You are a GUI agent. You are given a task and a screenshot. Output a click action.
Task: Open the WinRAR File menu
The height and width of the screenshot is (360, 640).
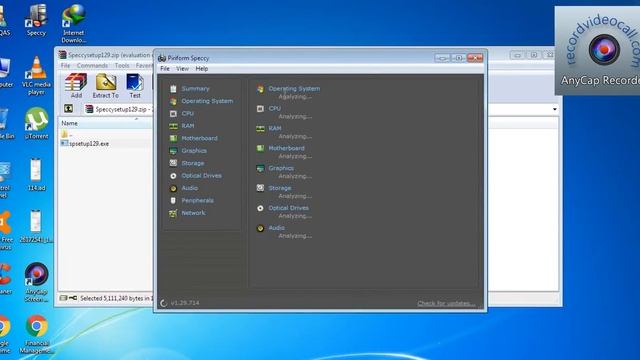(65, 65)
